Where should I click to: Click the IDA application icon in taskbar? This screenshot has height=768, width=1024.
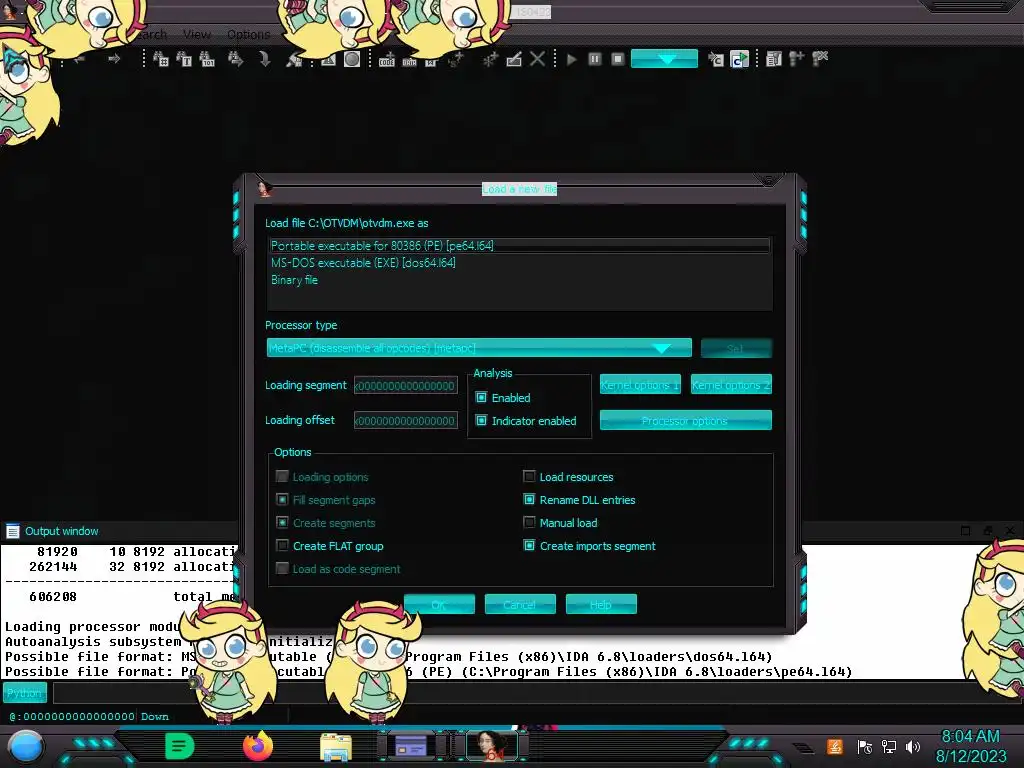492,746
